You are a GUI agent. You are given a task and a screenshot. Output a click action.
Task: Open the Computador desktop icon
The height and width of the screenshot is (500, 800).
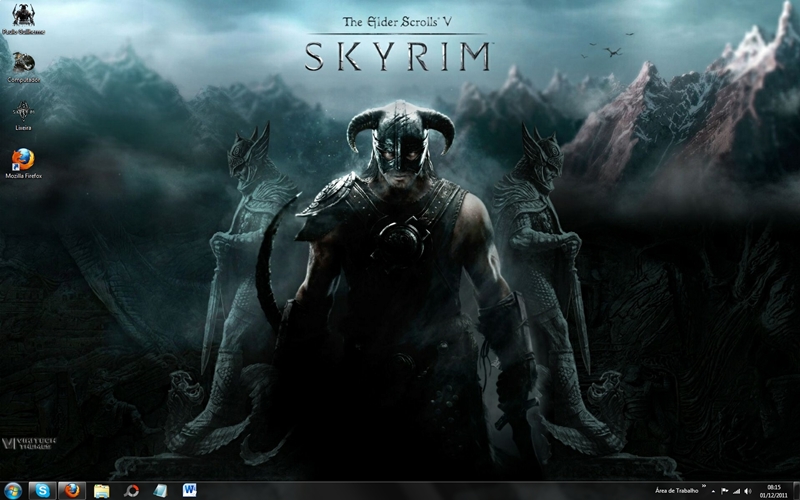pyautogui.click(x=23, y=67)
